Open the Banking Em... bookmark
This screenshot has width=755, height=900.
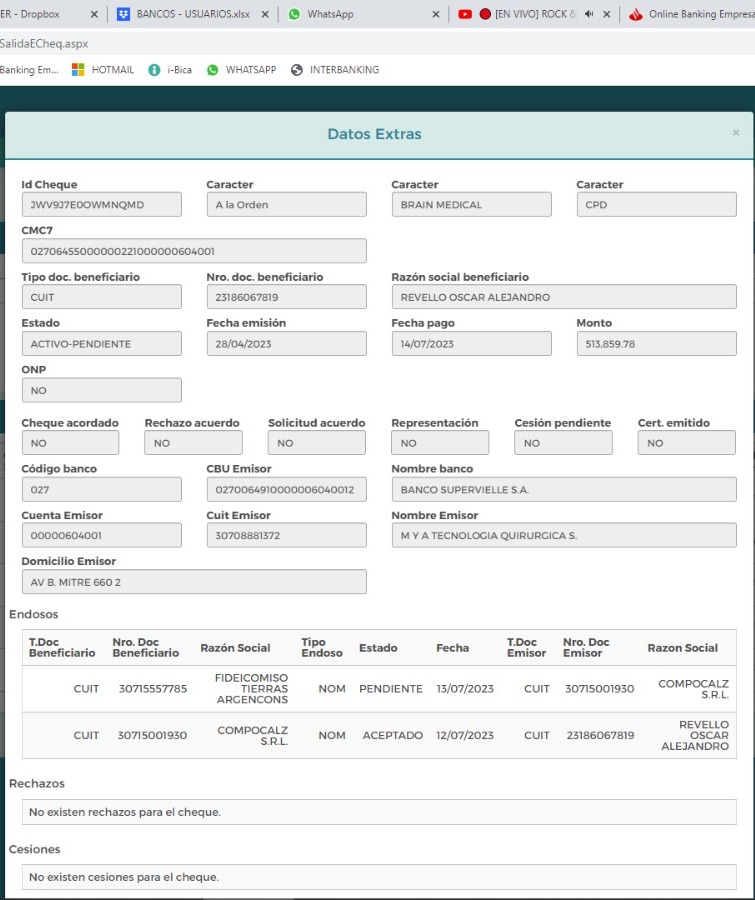[30, 70]
